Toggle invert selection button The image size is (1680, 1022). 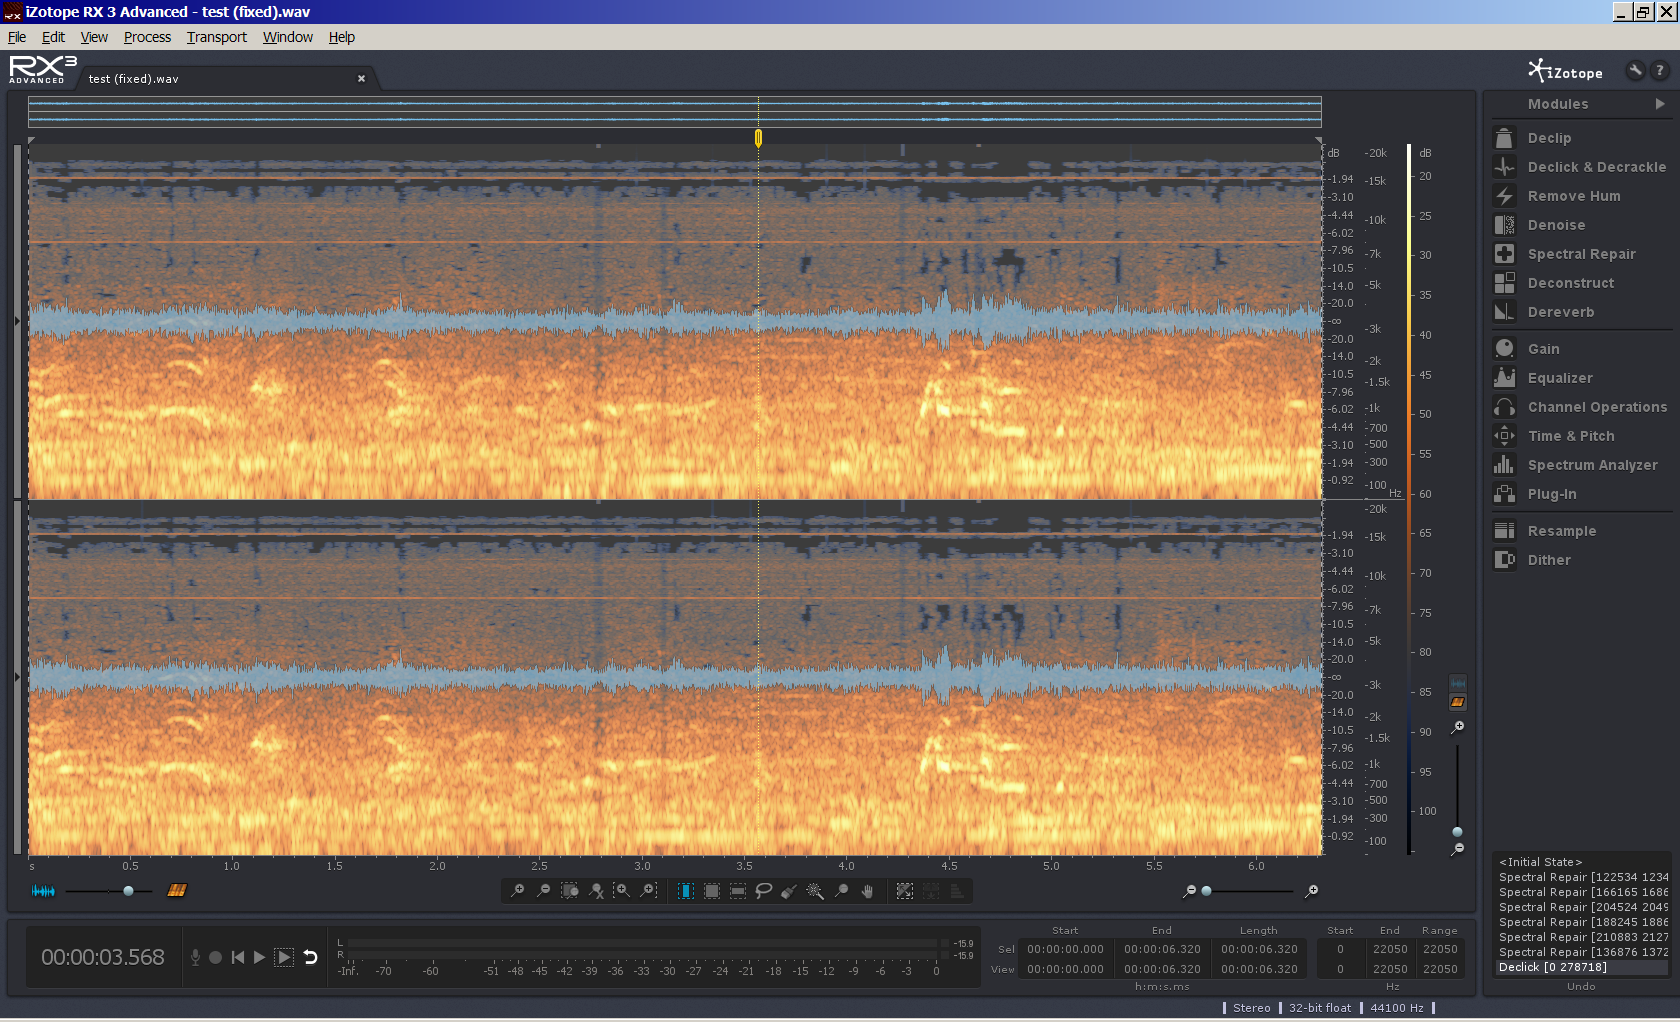point(905,891)
